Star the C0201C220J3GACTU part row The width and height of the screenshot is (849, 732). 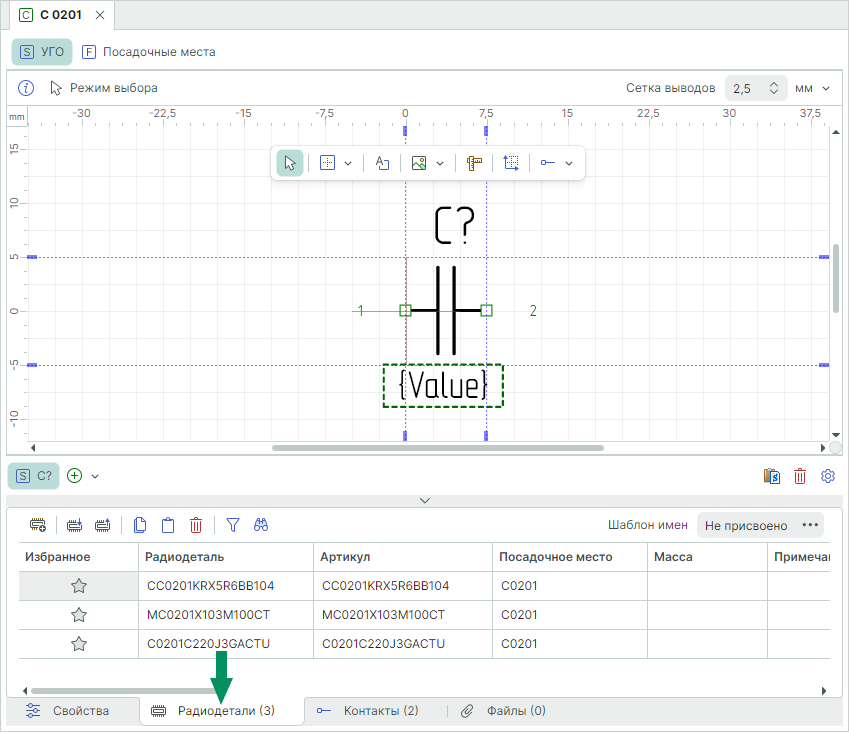pos(79,644)
